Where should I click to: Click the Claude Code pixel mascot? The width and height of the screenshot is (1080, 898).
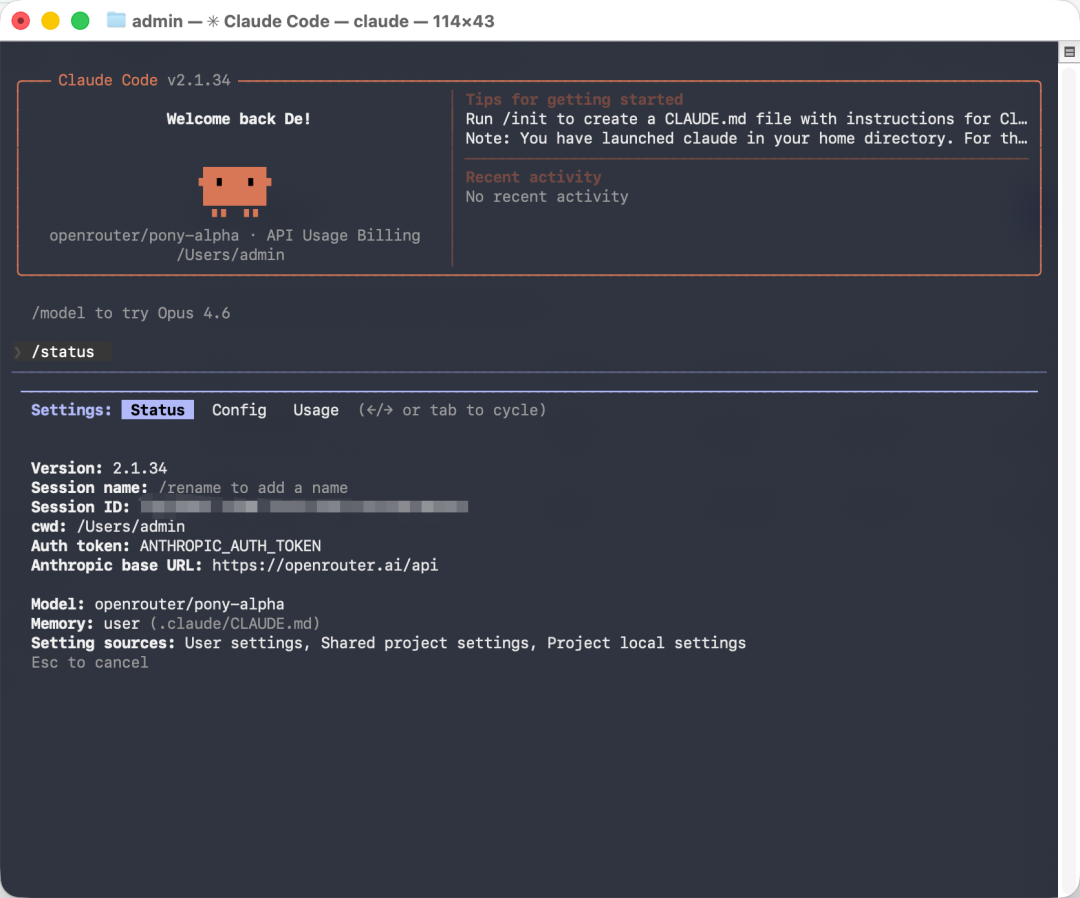[x=235, y=191]
